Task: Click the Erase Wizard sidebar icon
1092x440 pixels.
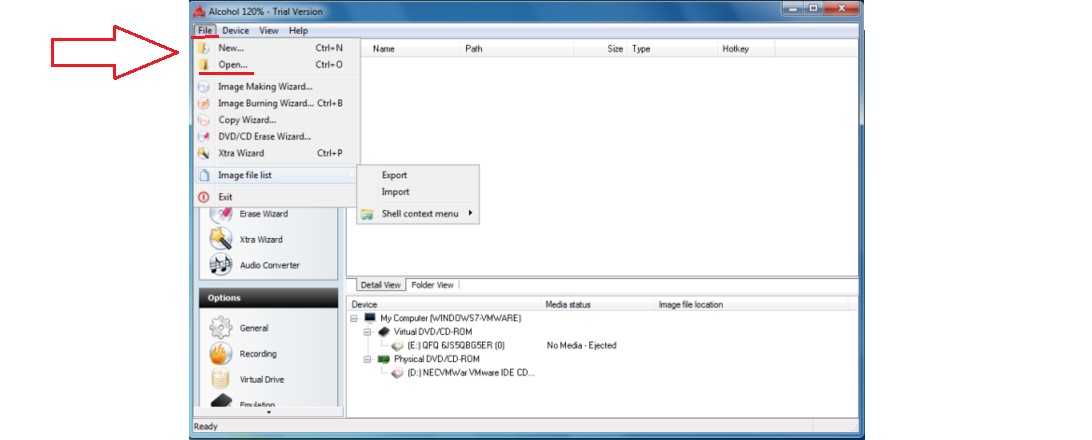Action: coord(221,214)
